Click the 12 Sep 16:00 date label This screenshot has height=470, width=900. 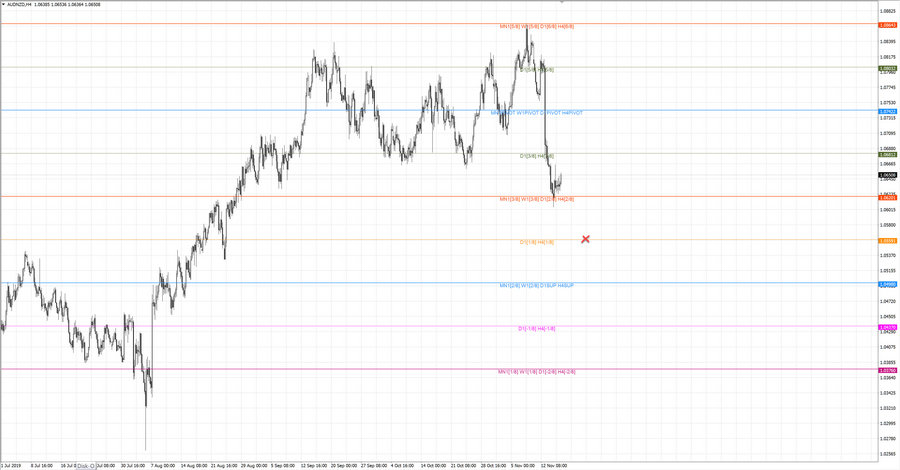[313, 466]
